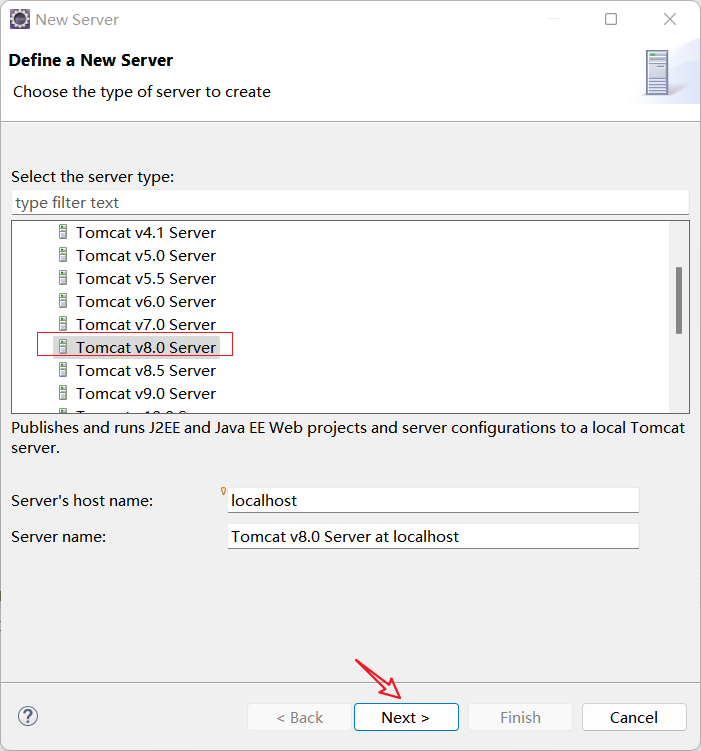Viewport: 701px width, 751px height.
Task: Click the Server name text field
Action: [x=433, y=536]
